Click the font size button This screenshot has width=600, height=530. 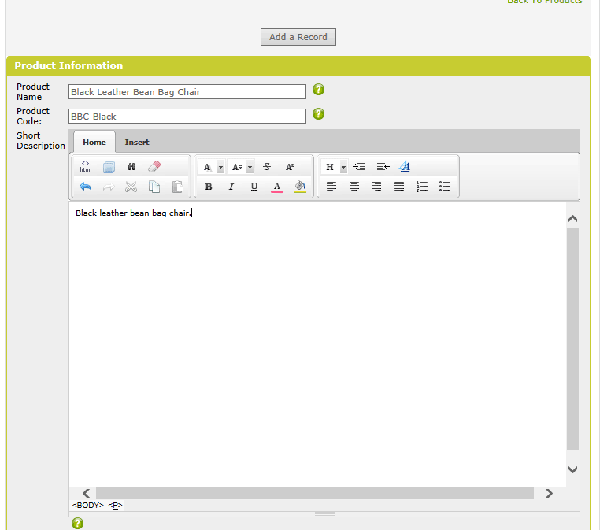237,167
